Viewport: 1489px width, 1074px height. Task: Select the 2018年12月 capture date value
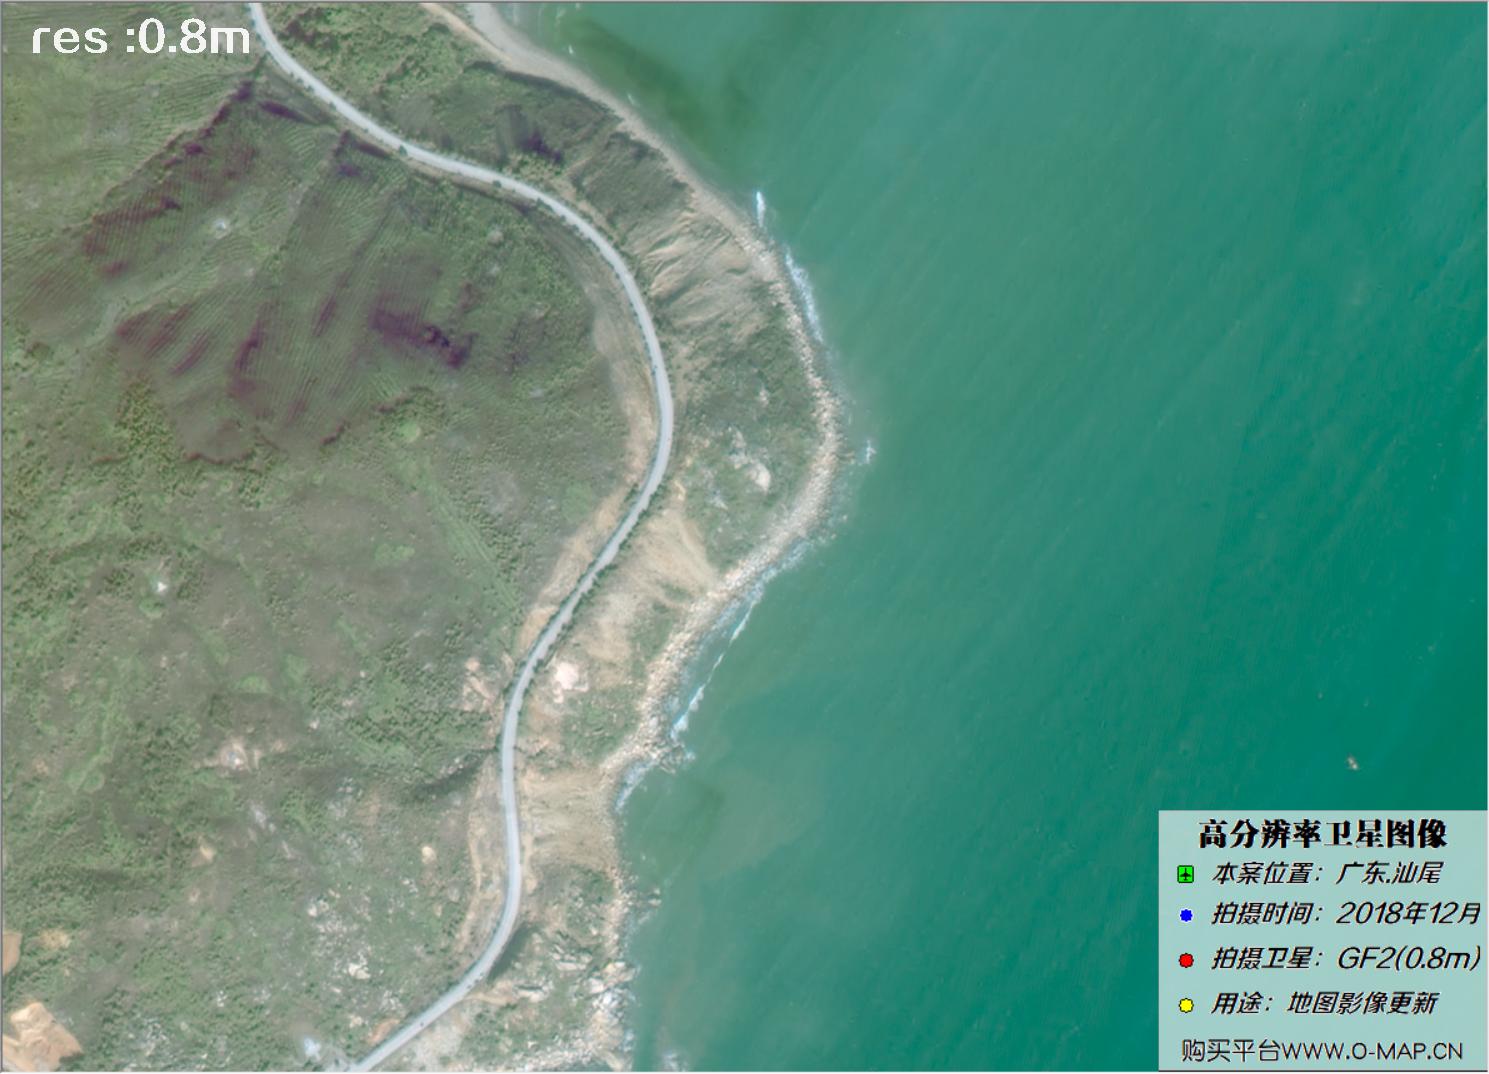(1408, 914)
